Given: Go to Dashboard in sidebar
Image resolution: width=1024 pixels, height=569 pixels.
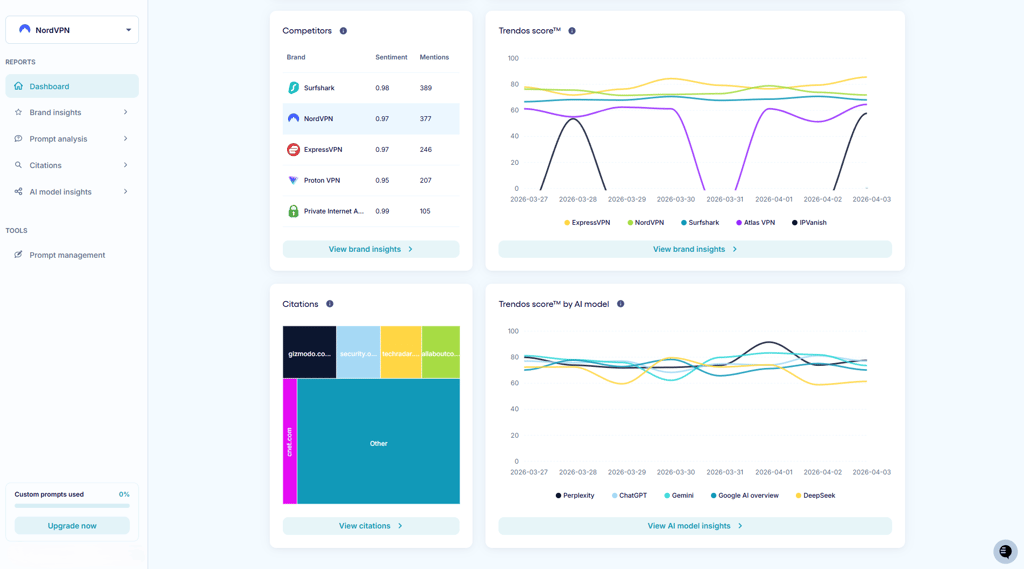Looking at the screenshot, I should pyautogui.click(x=72, y=86).
